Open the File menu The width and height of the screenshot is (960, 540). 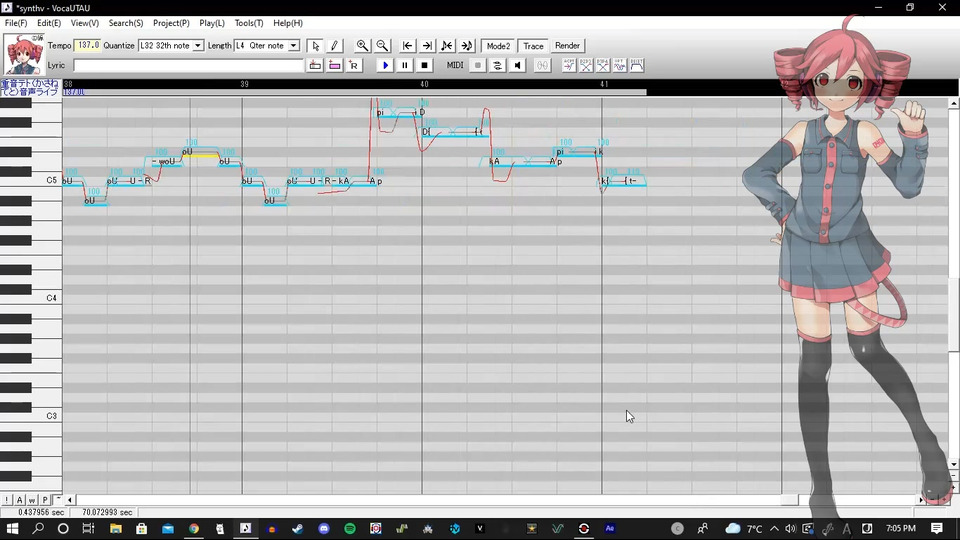[16, 23]
